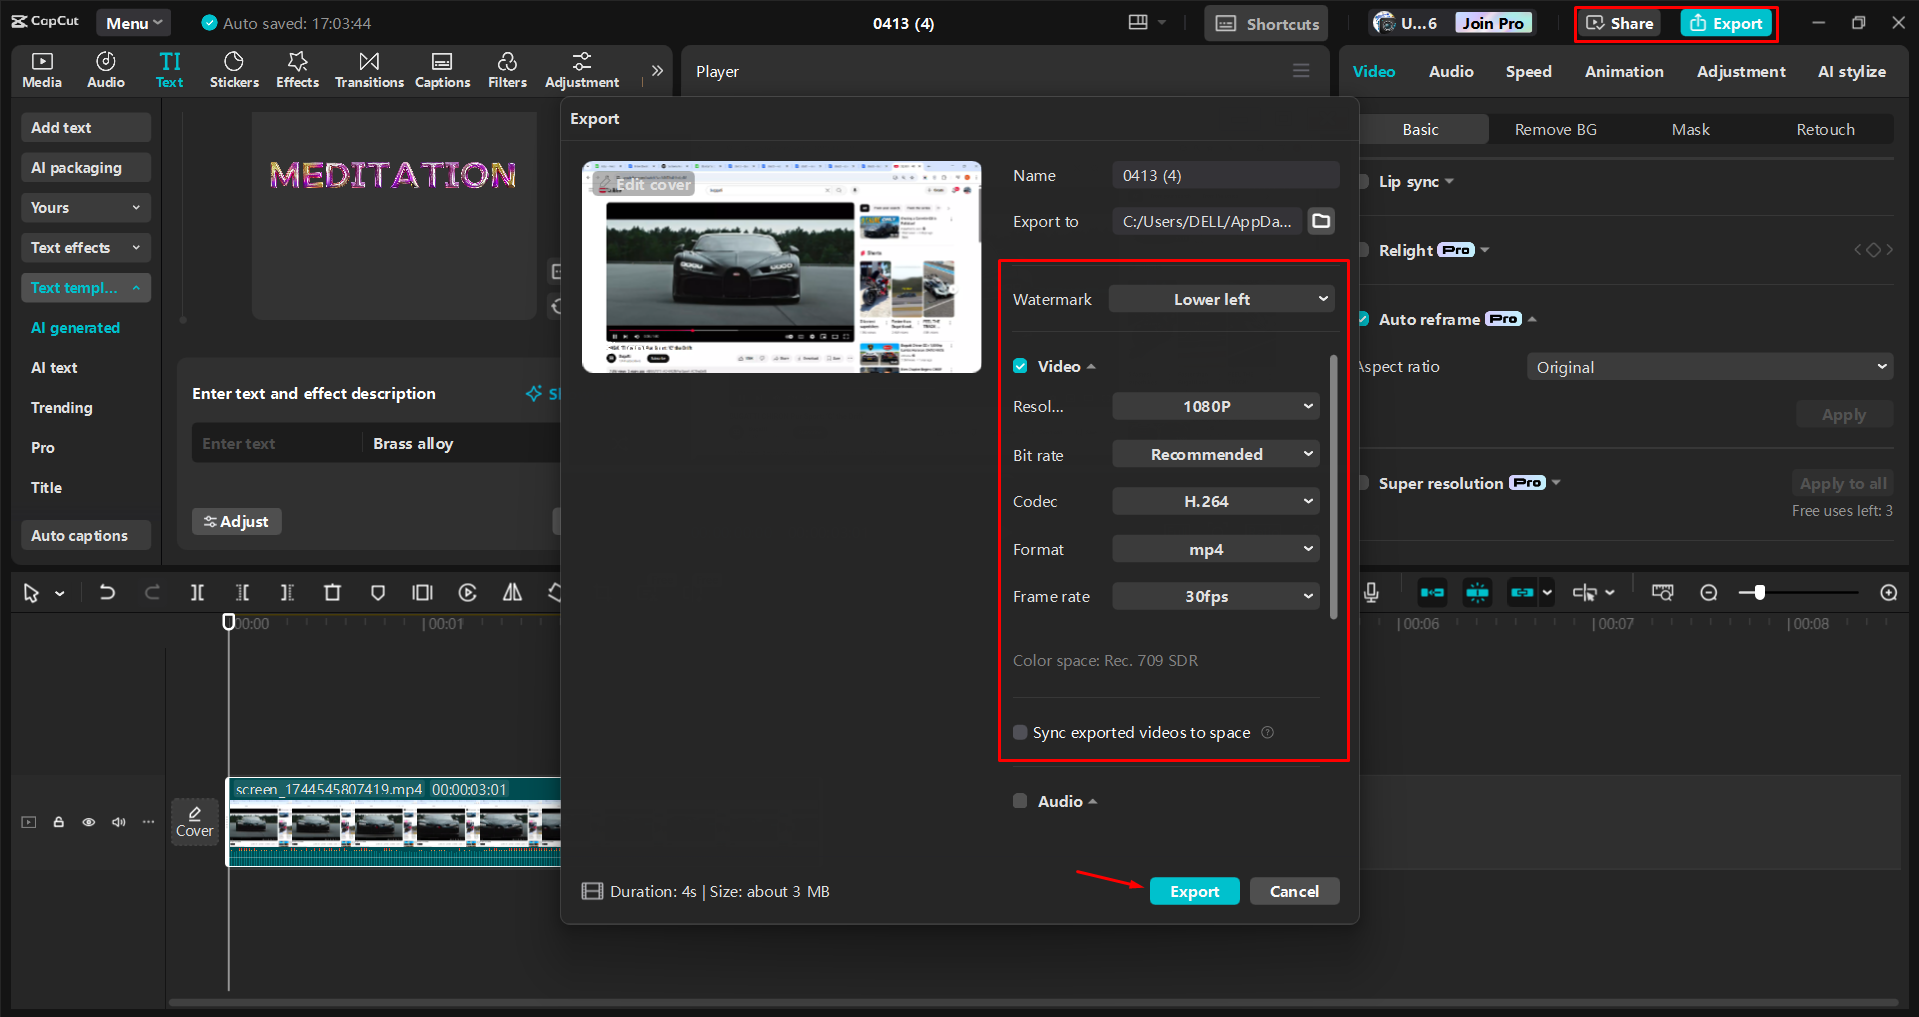Image resolution: width=1919 pixels, height=1017 pixels.
Task: Click the keyframe diamond beside Relight
Action: (x=1874, y=250)
